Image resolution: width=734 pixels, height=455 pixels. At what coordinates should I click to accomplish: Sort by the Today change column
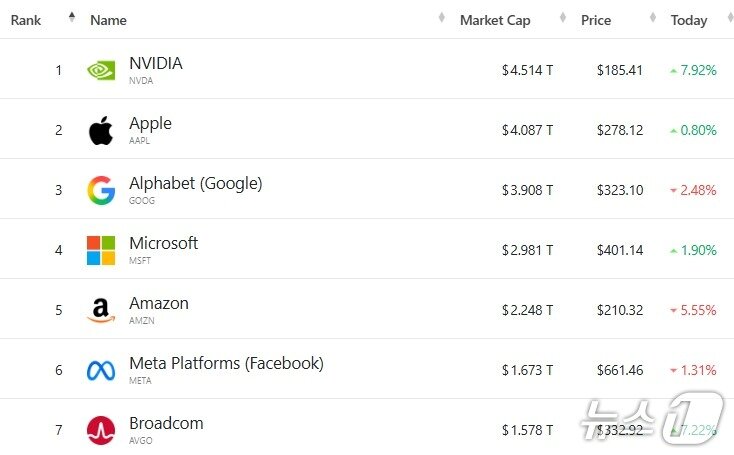(689, 20)
